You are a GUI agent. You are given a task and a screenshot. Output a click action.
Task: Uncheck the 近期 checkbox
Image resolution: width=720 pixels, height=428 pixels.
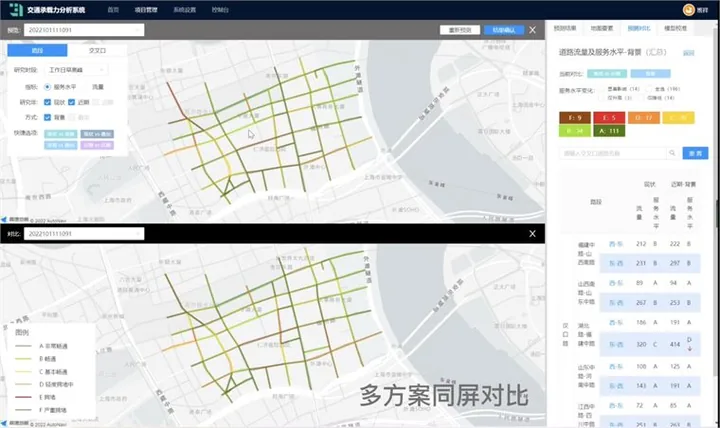click(x=72, y=102)
